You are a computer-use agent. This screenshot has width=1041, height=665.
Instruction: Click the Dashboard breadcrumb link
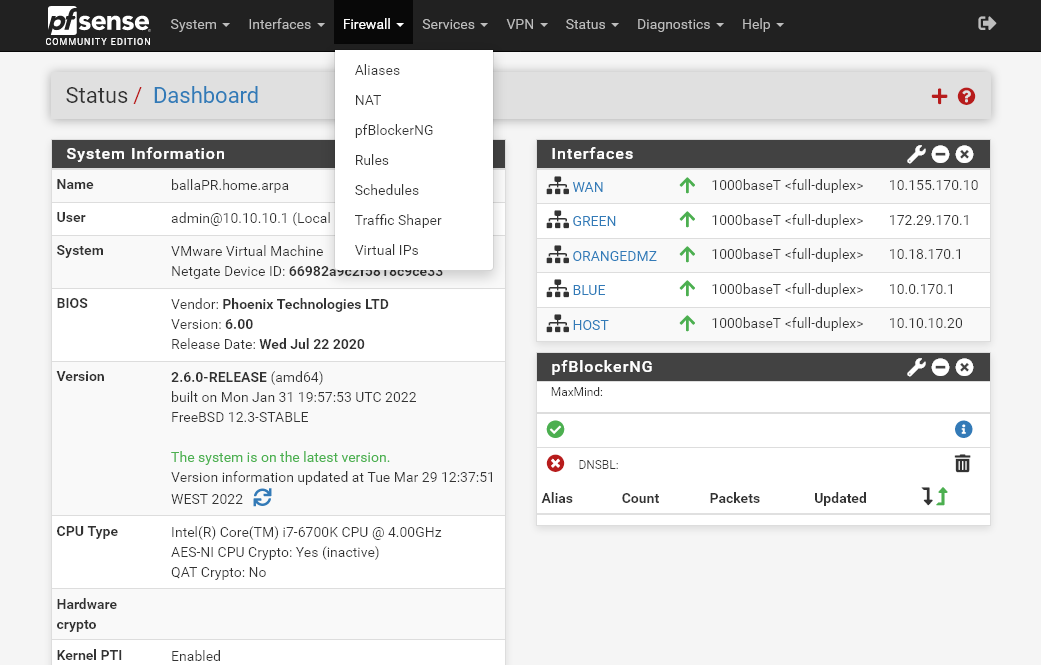point(205,95)
